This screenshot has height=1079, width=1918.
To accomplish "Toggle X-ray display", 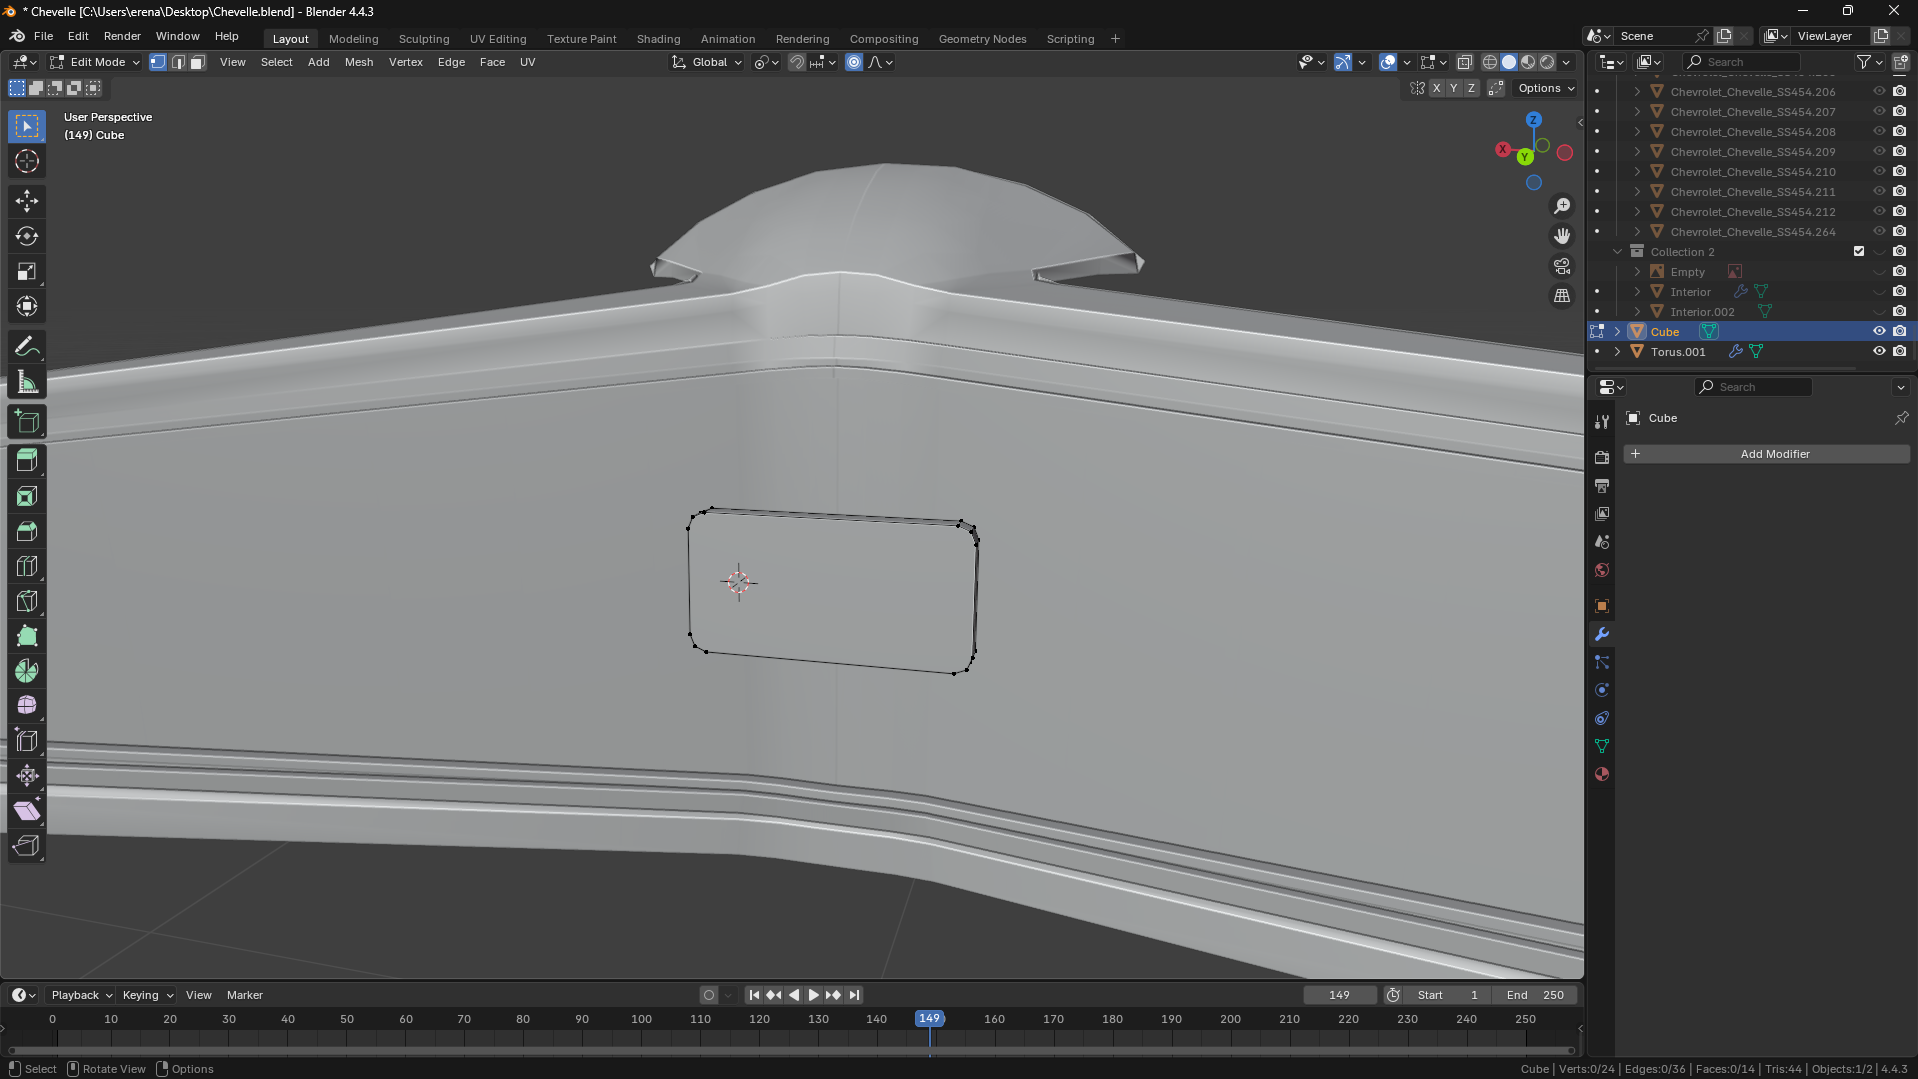I will coord(1465,62).
